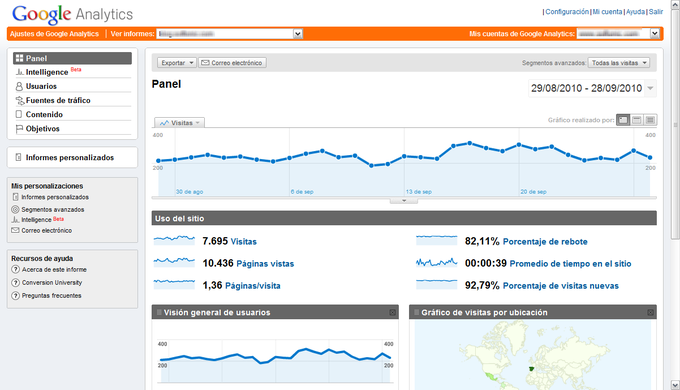
Task: Click Salir to sign out
Action: (x=656, y=12)
